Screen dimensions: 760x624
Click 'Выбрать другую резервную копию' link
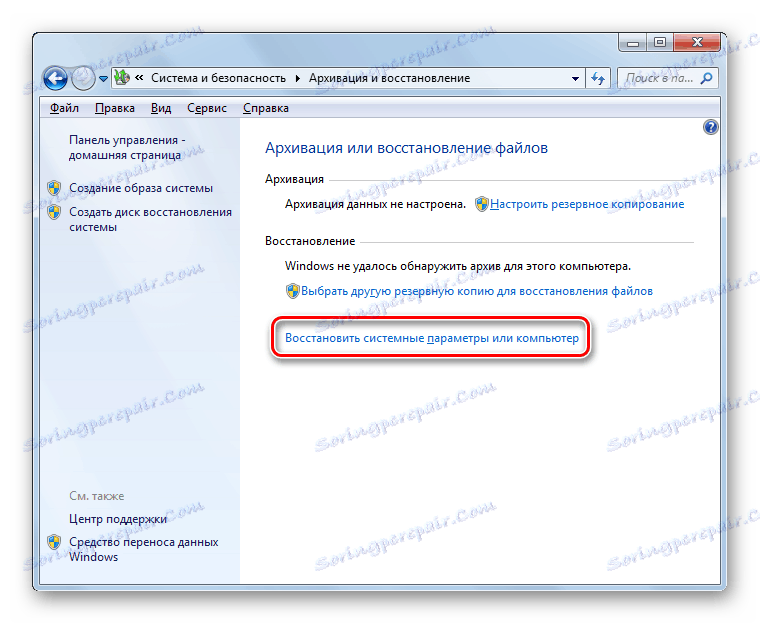tap(477, 291)
